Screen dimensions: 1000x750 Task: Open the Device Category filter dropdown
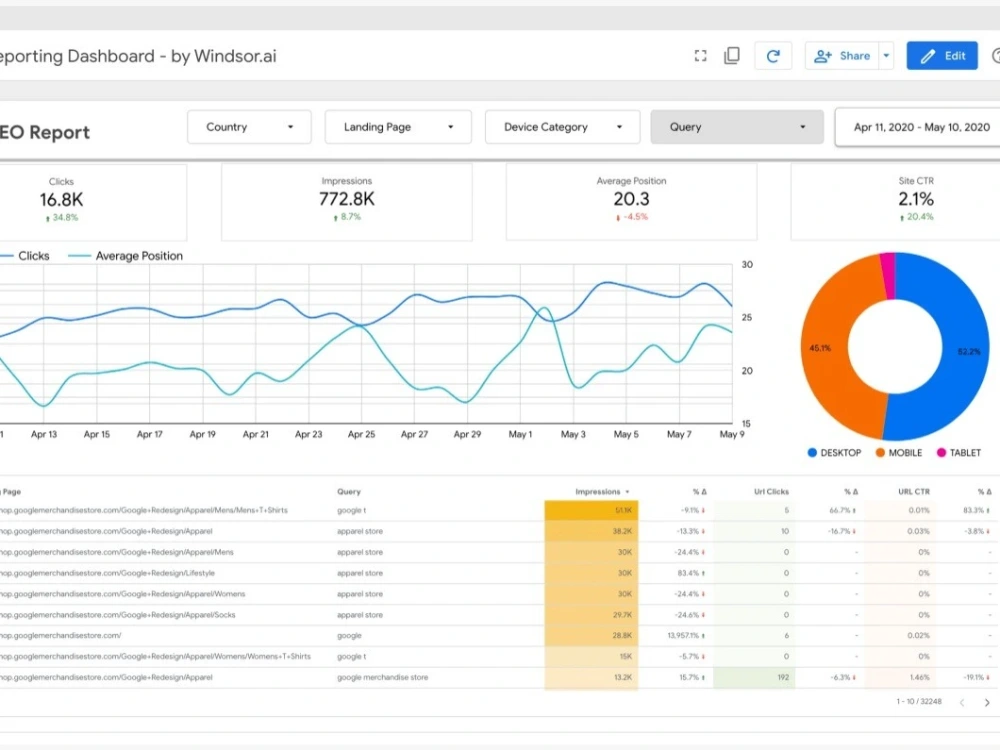[562, 127]
